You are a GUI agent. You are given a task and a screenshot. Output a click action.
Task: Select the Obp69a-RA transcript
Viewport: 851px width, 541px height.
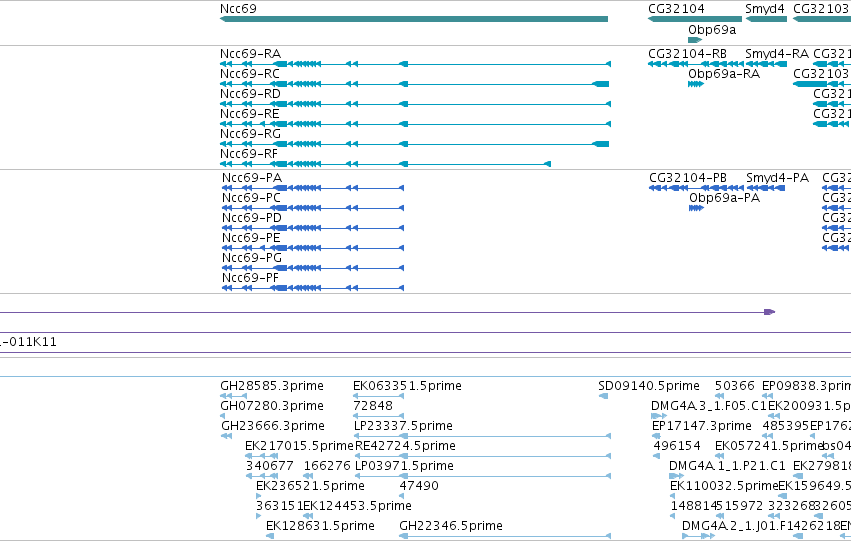(696, 84)
